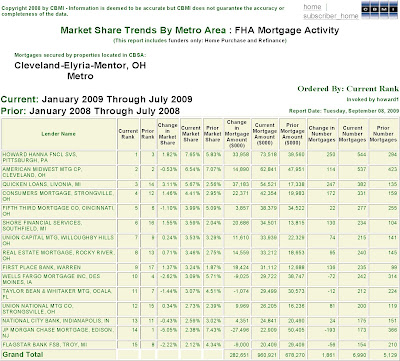This screenshot has width=400, height=361.
Task: Open Howard Hanna Fncl Svs lender
Action: click(40, 157)
